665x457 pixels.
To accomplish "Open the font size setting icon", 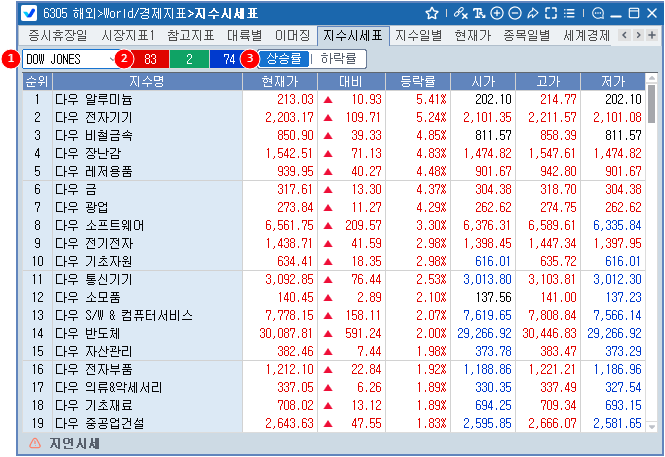I will [480, 13].
